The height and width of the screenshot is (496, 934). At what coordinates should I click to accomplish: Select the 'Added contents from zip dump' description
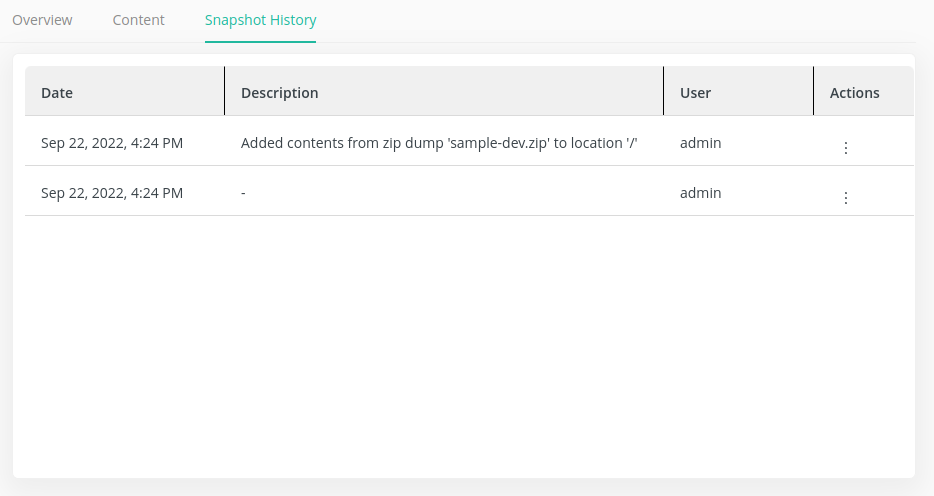point(440,143)
